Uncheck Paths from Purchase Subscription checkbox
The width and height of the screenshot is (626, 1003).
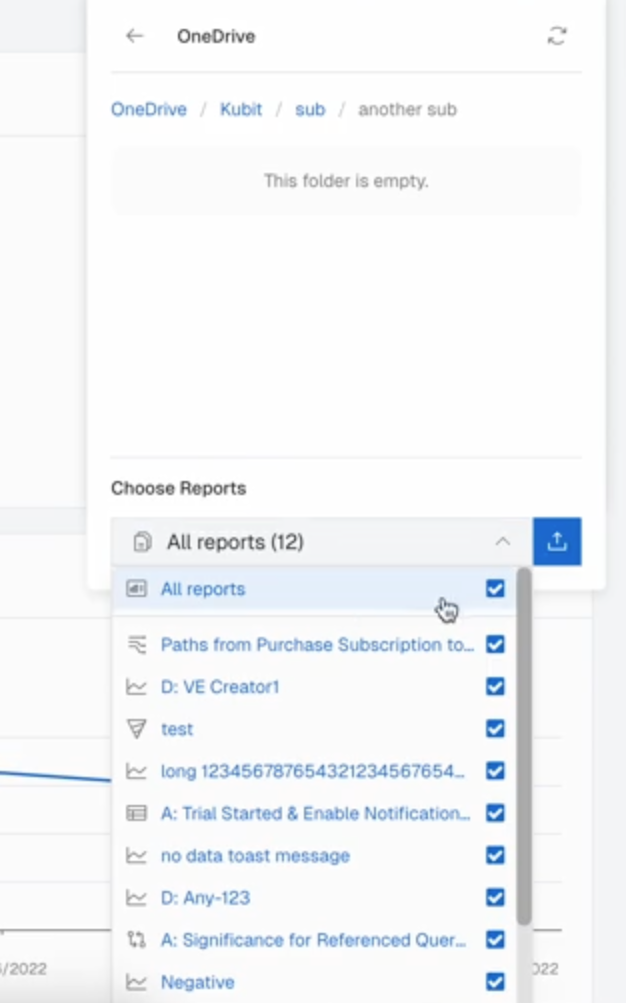[x=496, y=644]
